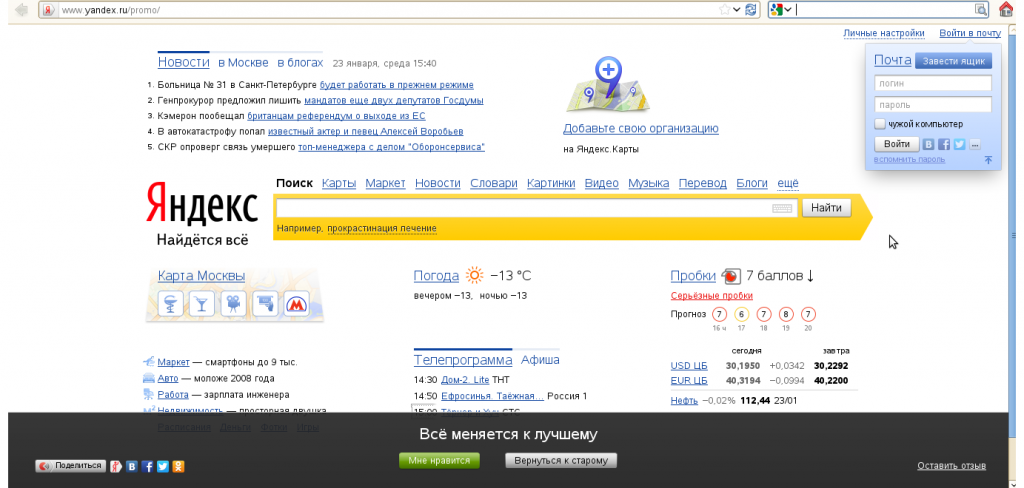
Task: Click the map pin Добавьте организацию image
Action: [x=607, y=85]
